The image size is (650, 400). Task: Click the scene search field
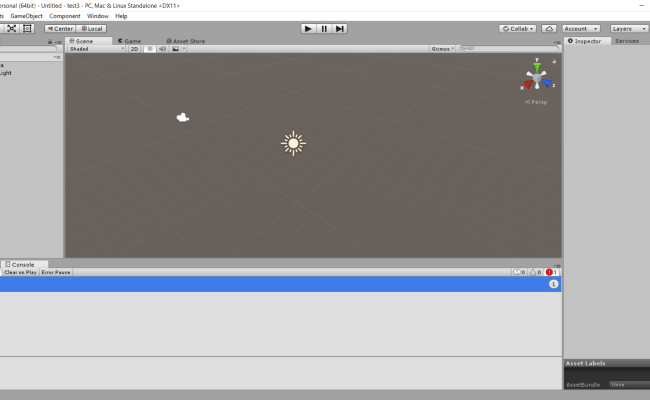(x=509, y=48)
